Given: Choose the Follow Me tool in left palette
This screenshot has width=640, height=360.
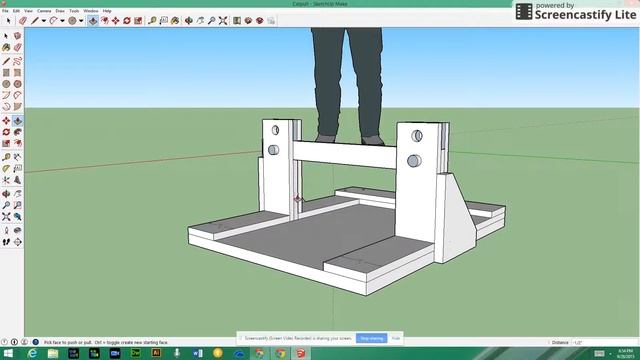Looking at the screenshot, I should 18,132.
